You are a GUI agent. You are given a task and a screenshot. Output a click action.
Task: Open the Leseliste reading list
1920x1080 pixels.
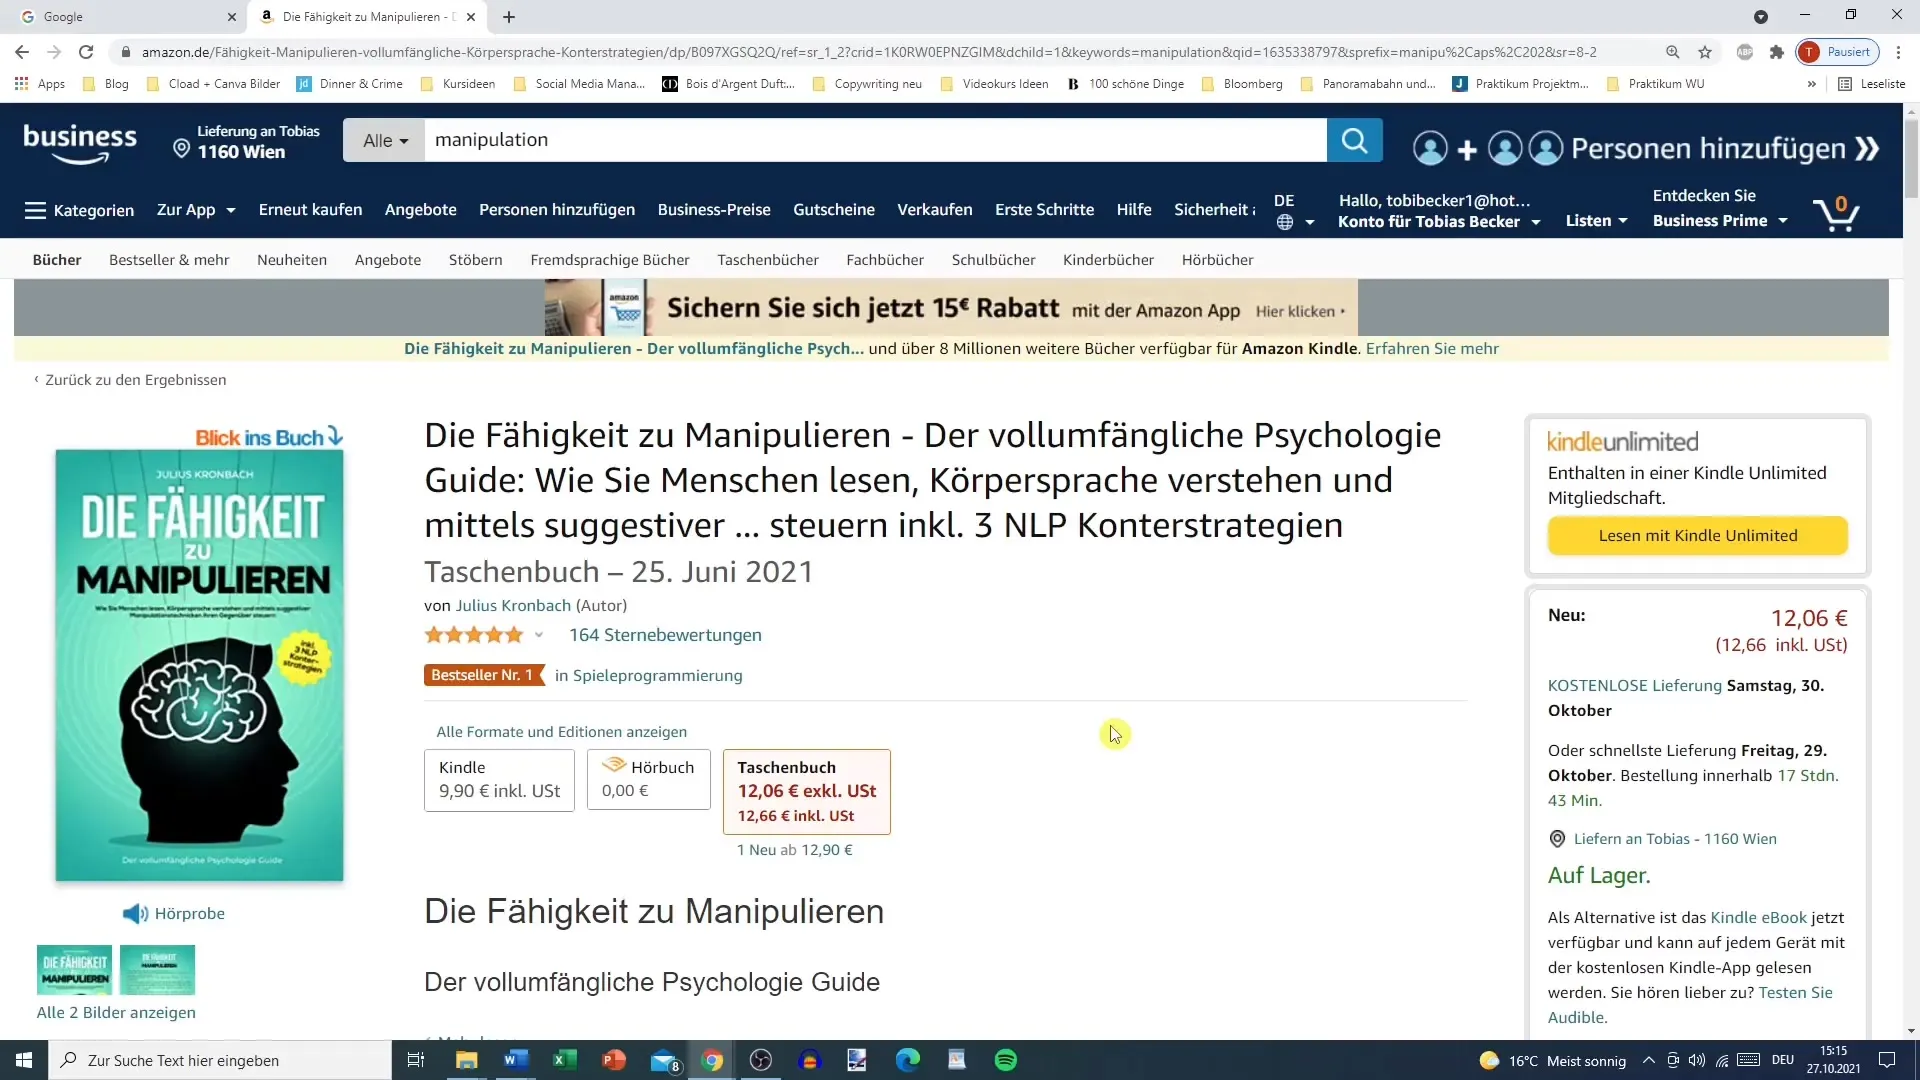click(x=1872, y=84)
